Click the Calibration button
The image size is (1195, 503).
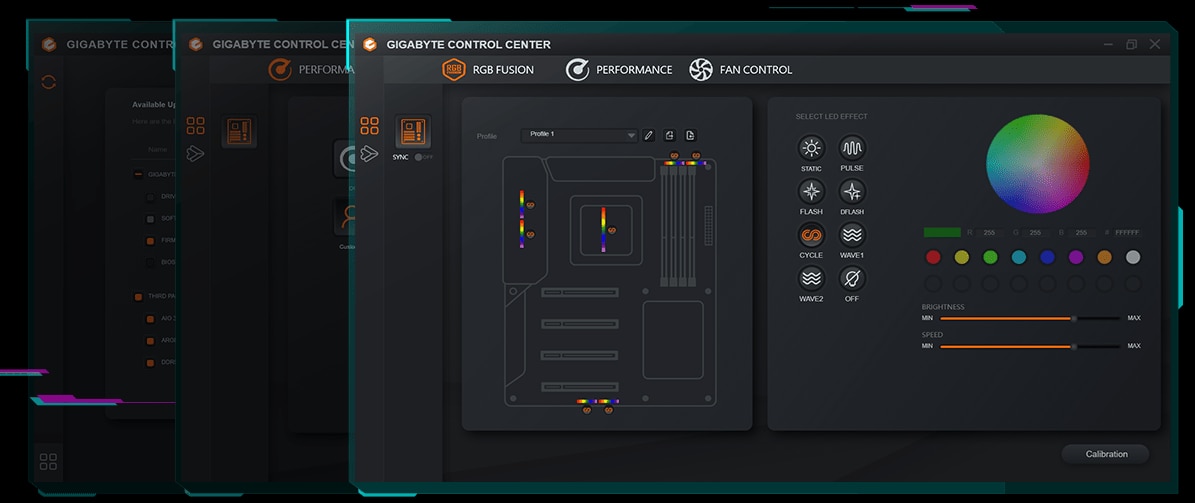[x=1105, y=454]
